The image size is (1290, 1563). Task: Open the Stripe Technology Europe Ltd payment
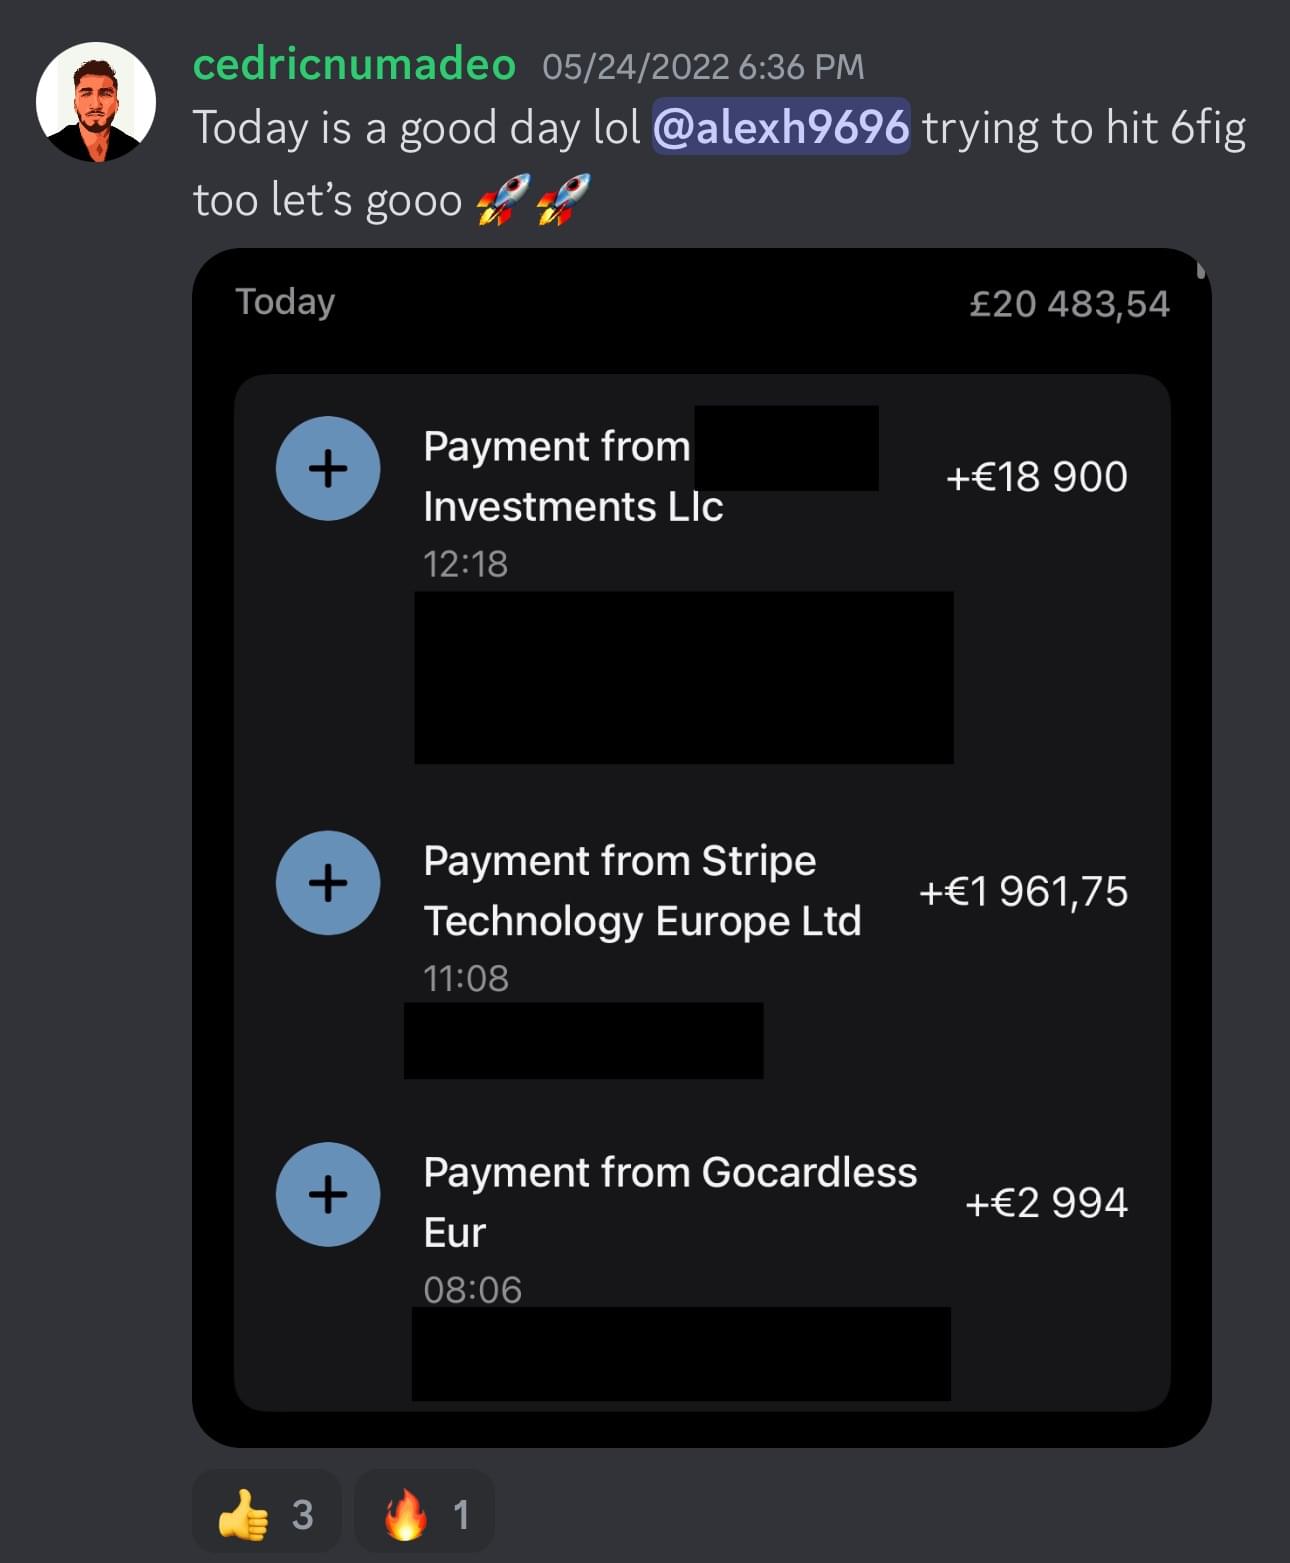coord(642,891)
